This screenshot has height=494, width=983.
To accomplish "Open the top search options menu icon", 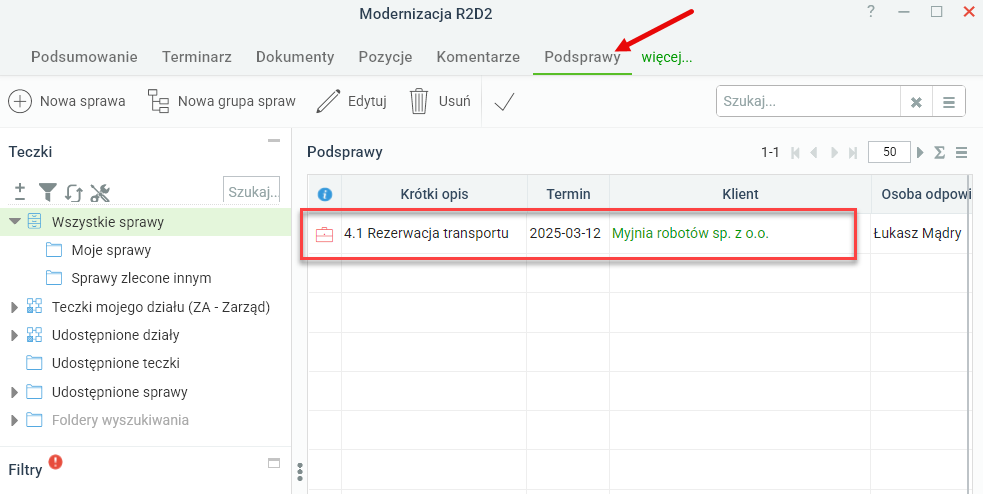I will 949,102.
